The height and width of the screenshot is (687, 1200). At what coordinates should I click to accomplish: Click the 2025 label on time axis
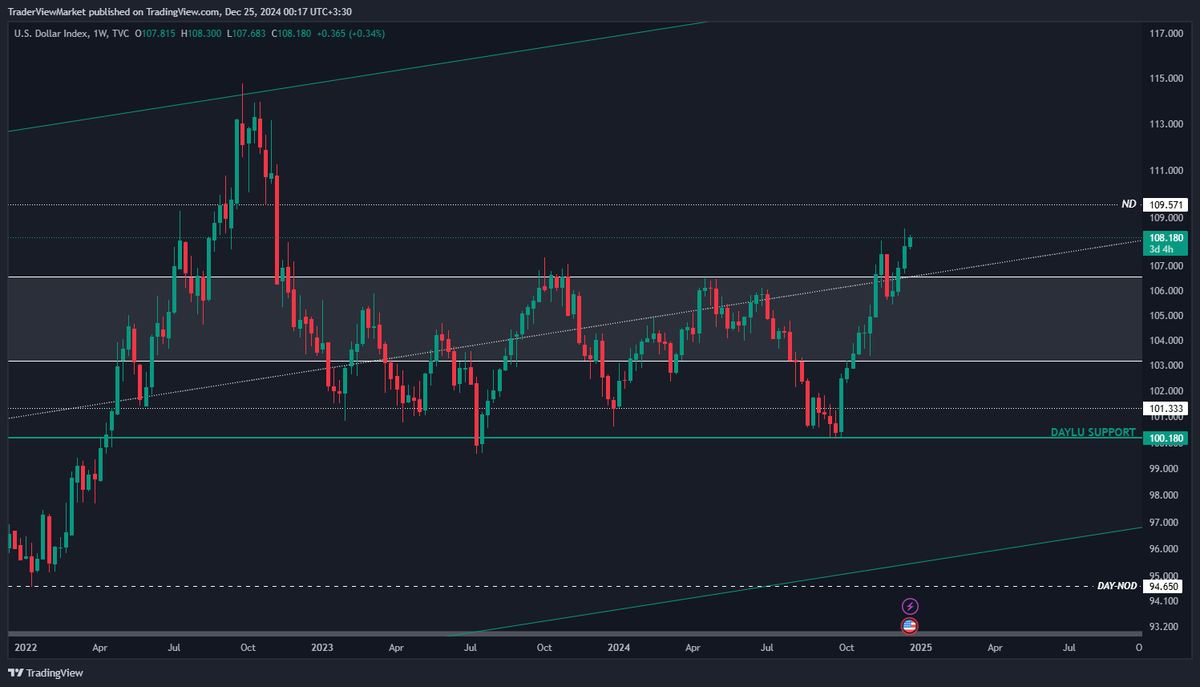(921, 647)
